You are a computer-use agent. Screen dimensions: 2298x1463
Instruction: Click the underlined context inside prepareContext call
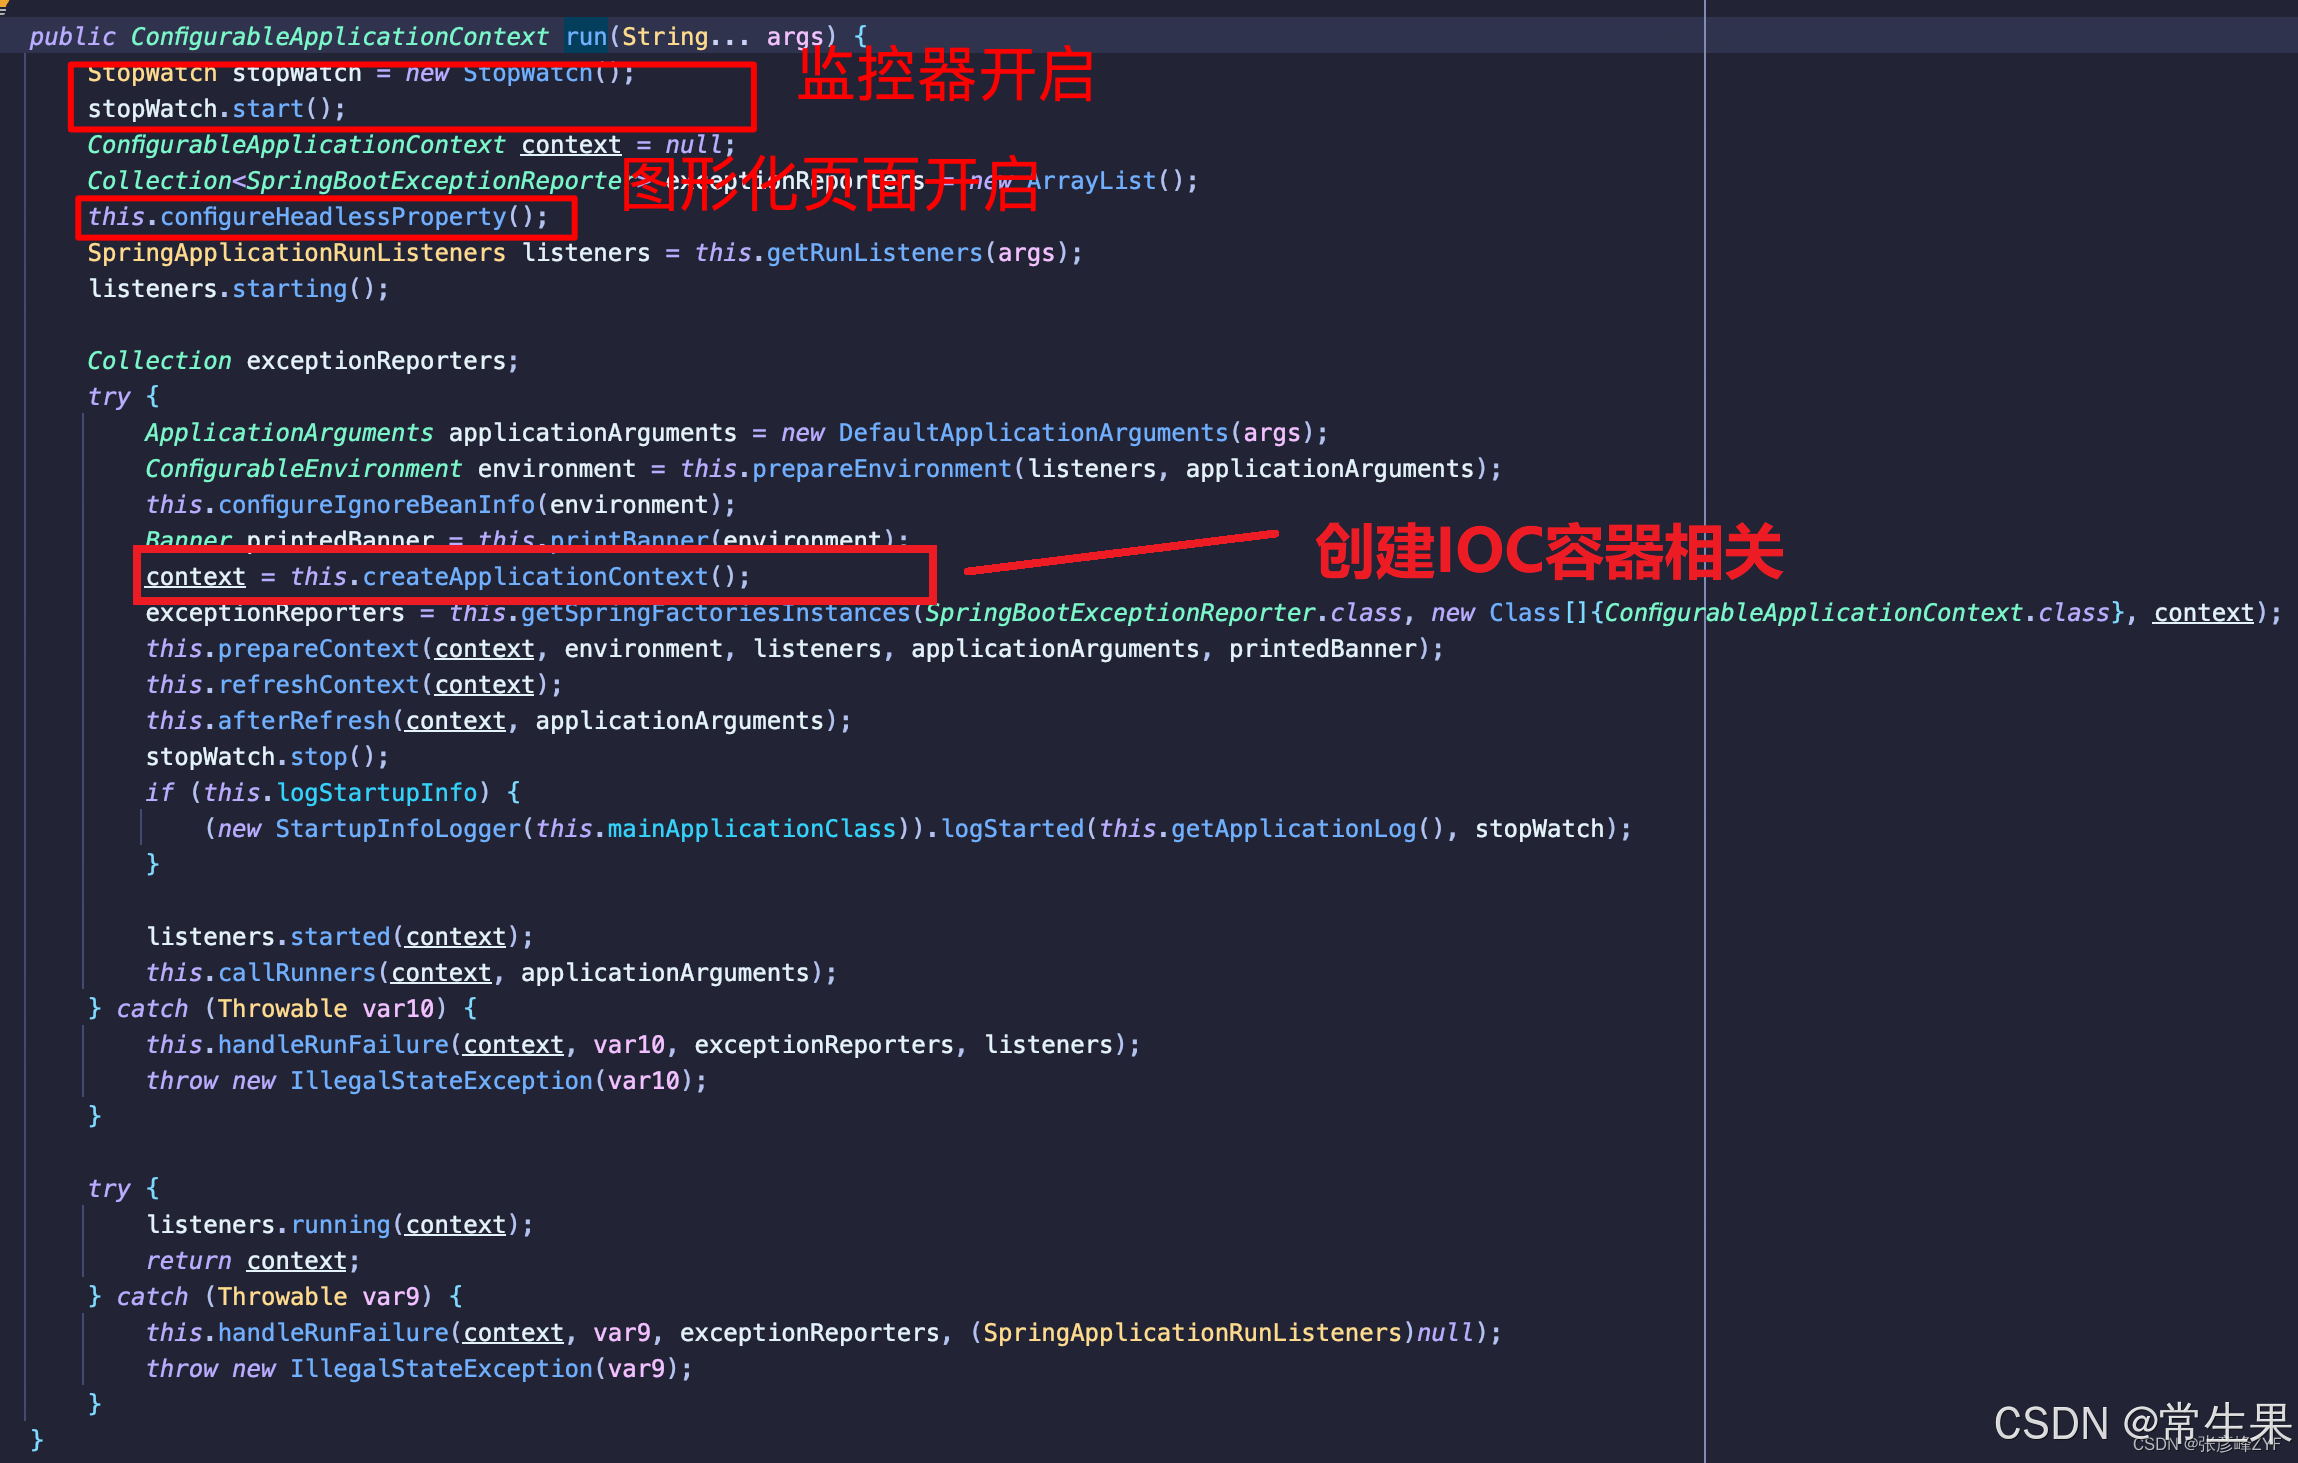click(x=483, y=648)
